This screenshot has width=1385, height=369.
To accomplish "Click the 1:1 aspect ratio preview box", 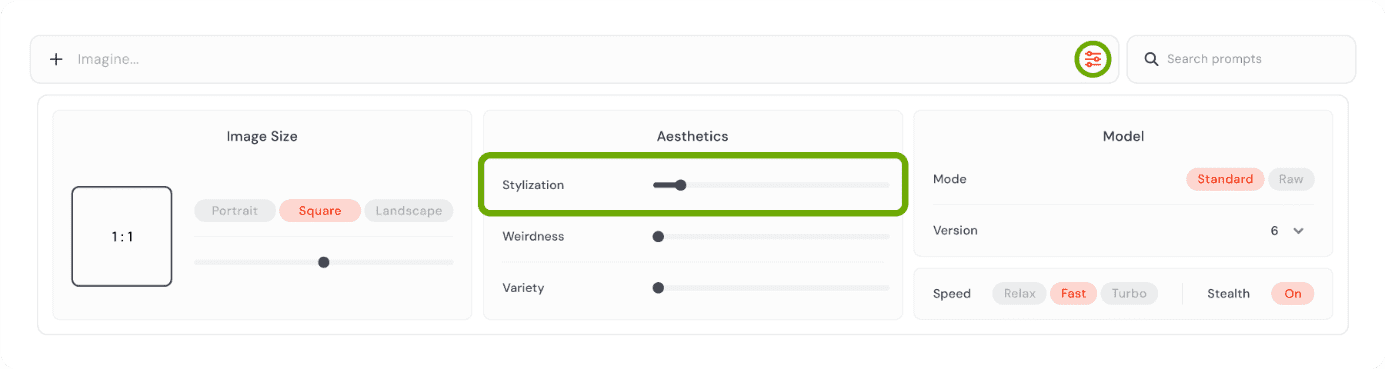I will click(x=122, y=237).
